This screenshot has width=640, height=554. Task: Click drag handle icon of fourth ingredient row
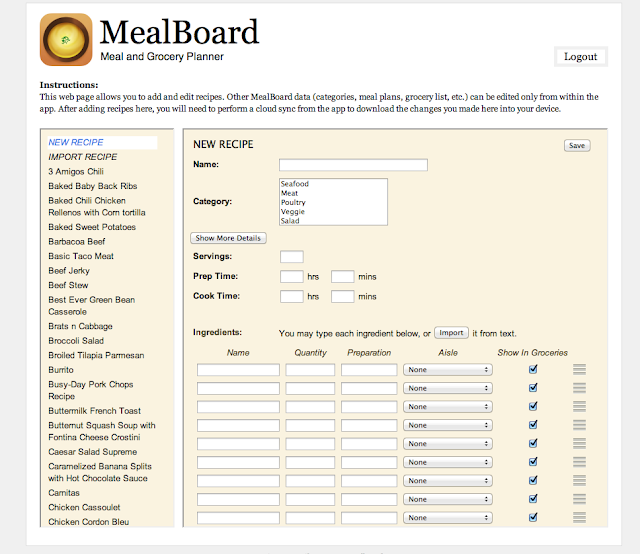579,425
